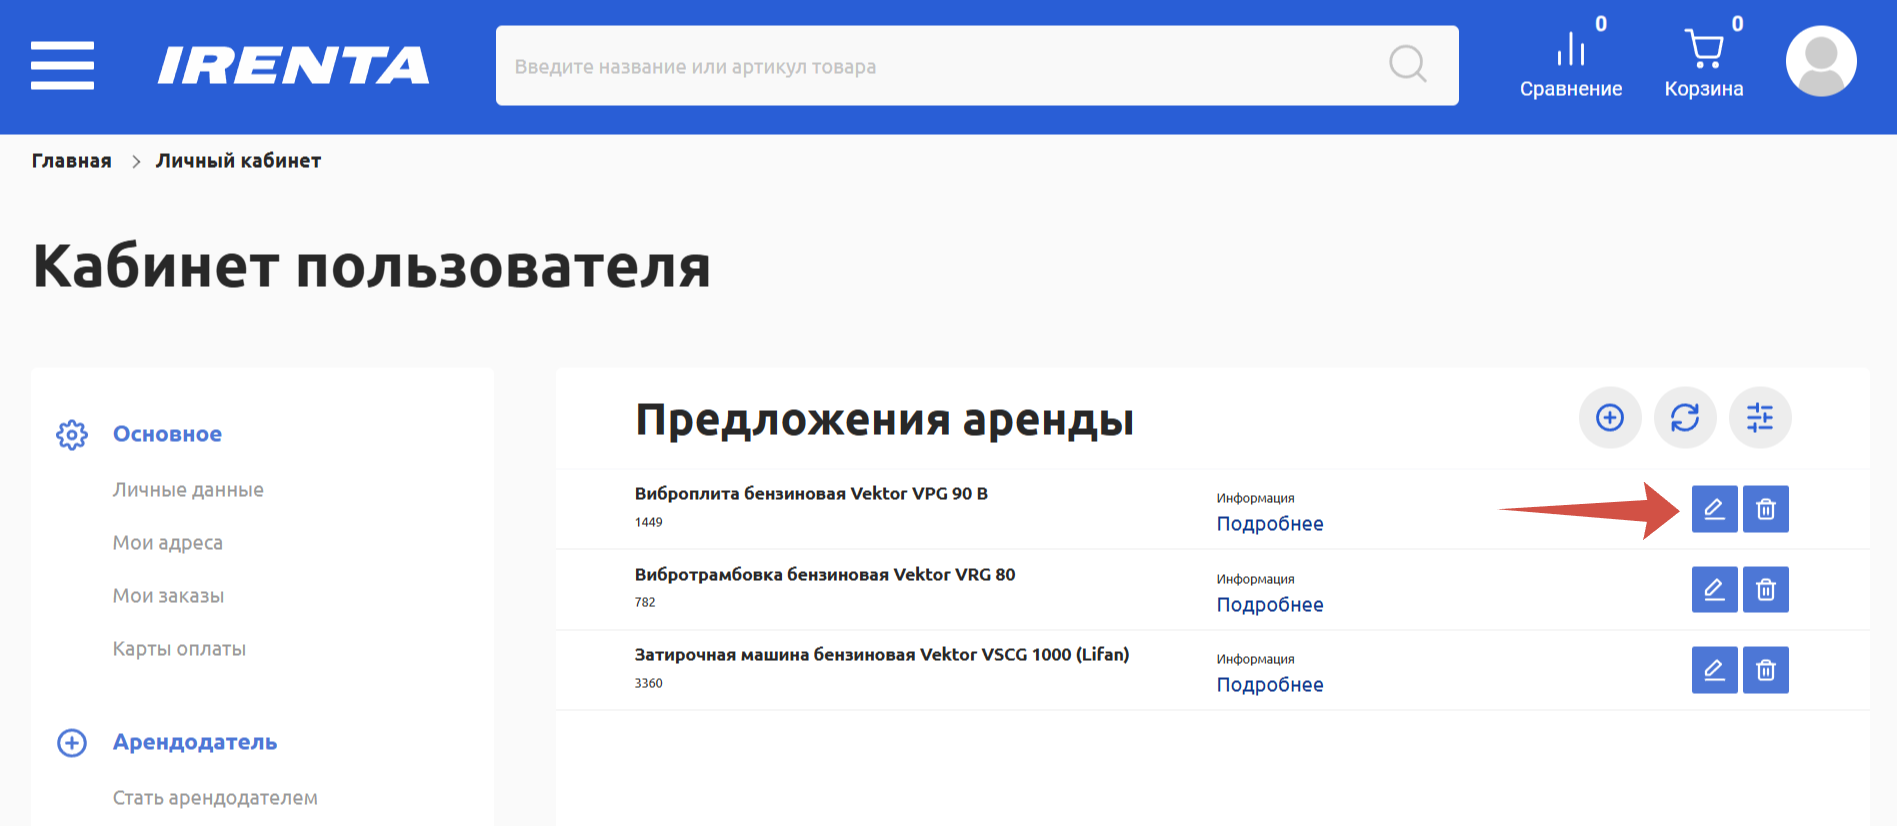Click the search magnifier icon
The image size is (1897, 826).
pyautogui.click(x=1407, y=65)
